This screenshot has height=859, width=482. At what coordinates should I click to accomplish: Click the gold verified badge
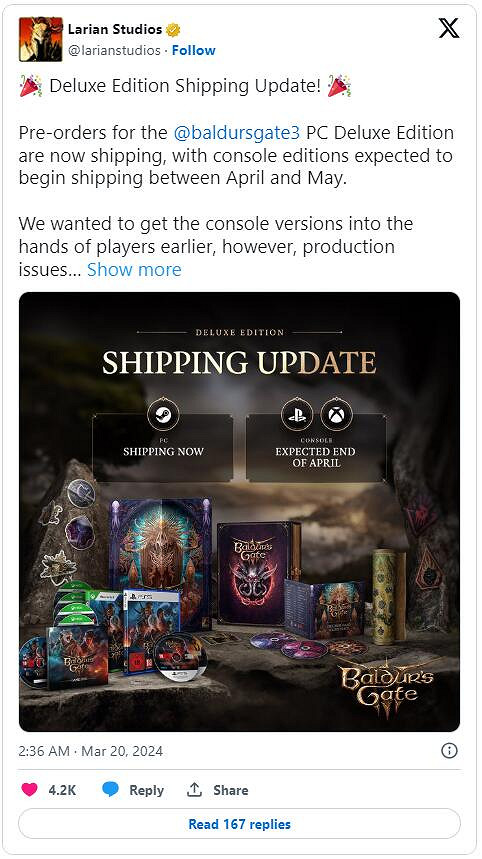173,30
